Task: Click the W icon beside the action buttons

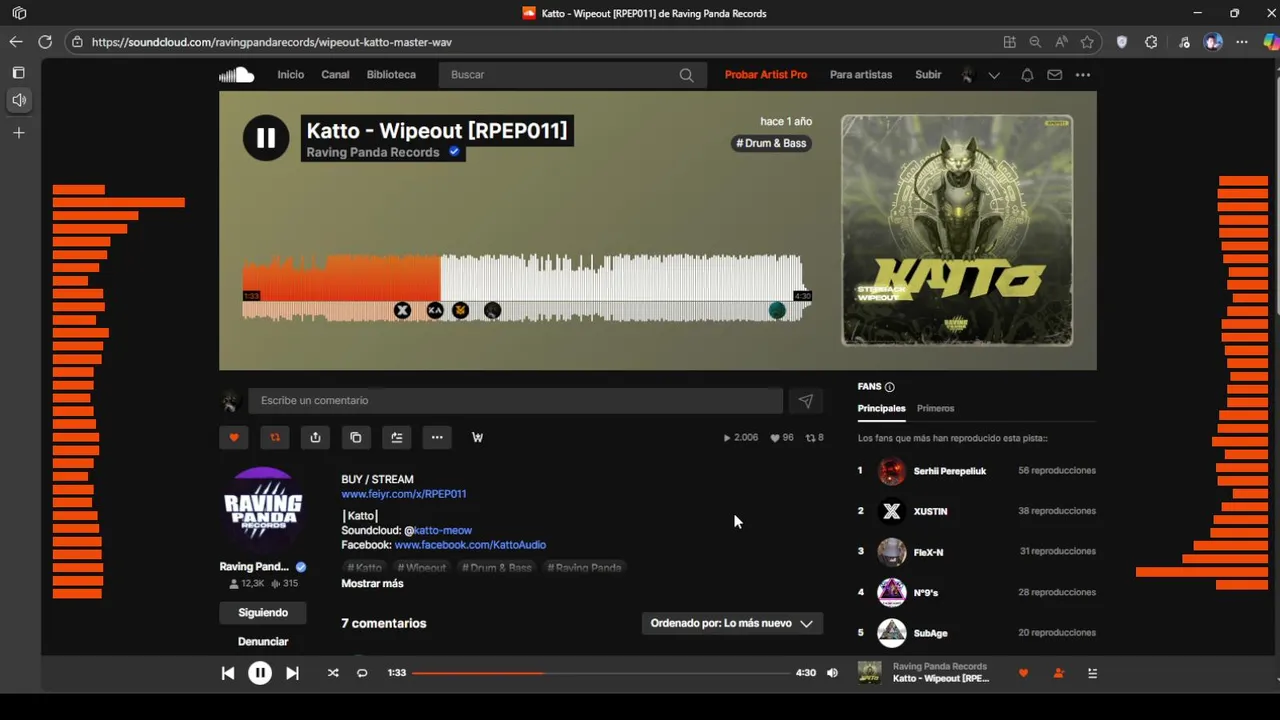Action: point(477,437)
